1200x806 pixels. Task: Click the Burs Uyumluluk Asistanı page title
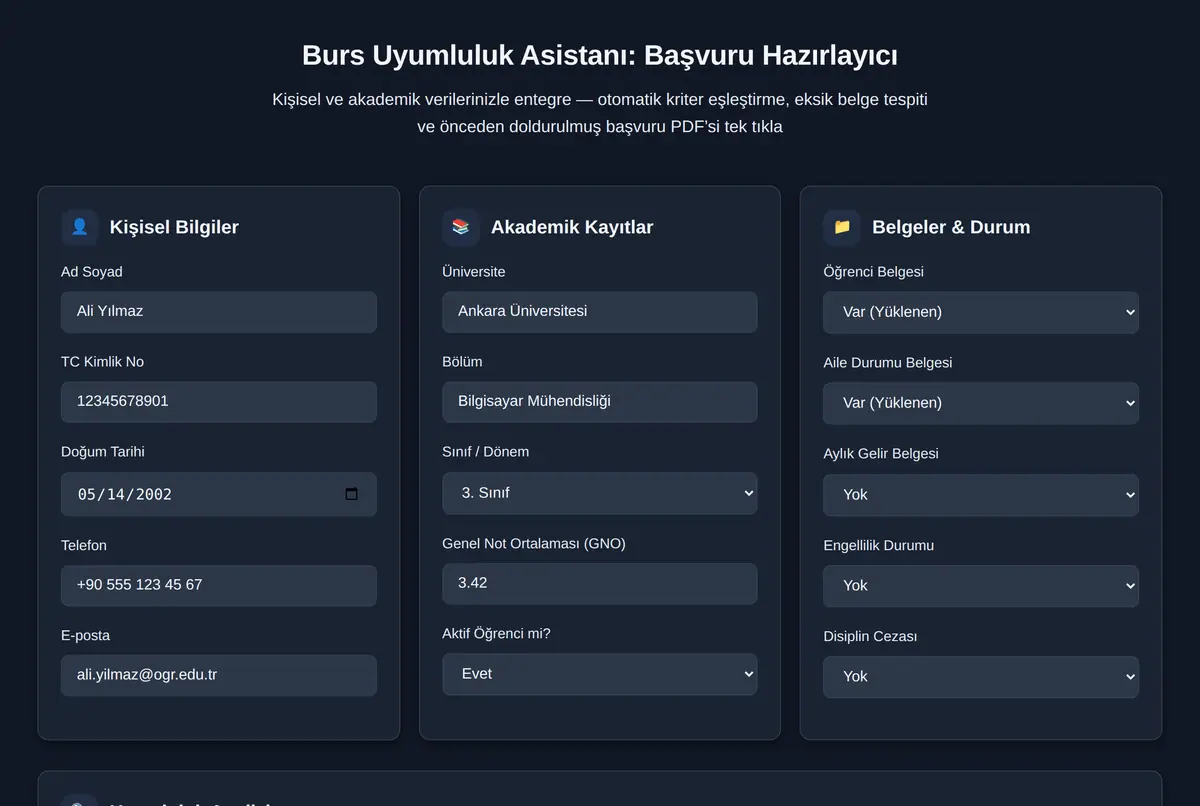point(600,55)
